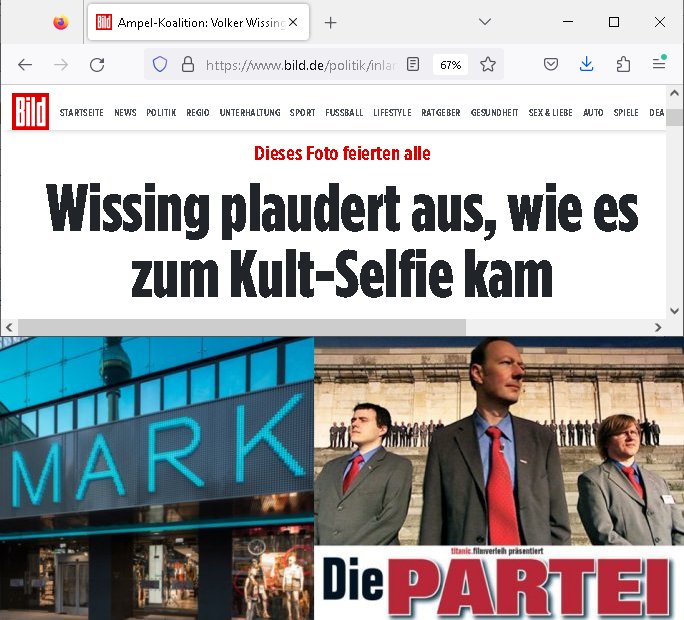Click the horizontal scrollbar right arrow
684x620 pixels.
coord(658,327)
